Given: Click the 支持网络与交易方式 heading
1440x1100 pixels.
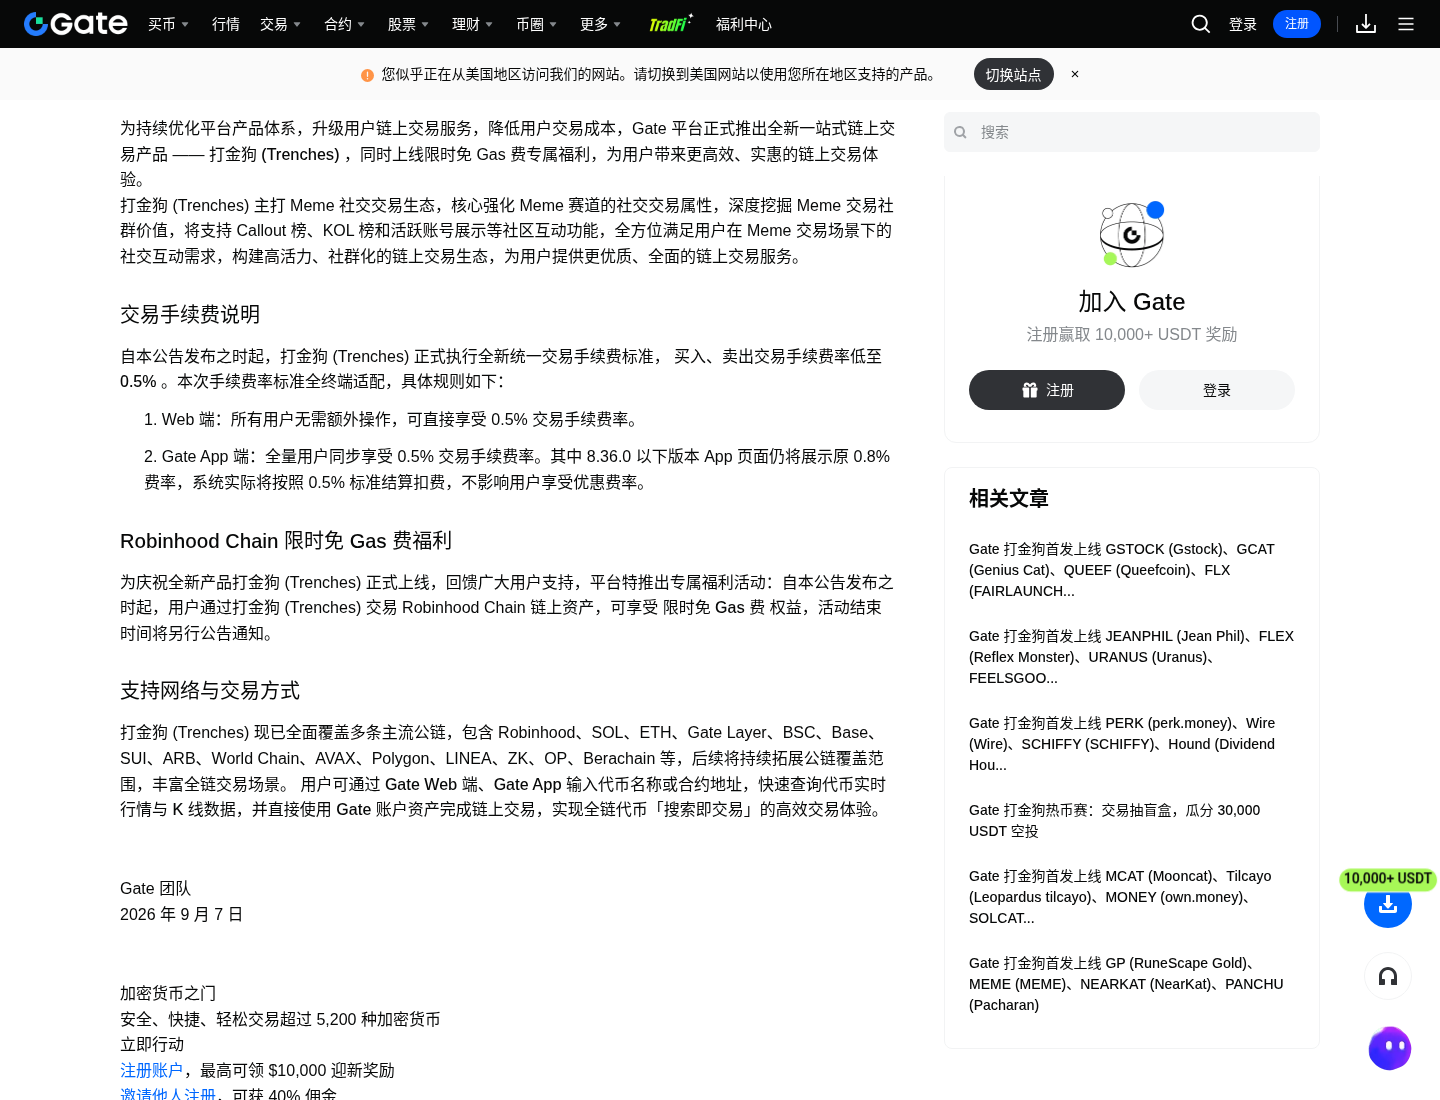Looking at the screenshot, I should tap(210, 691).
